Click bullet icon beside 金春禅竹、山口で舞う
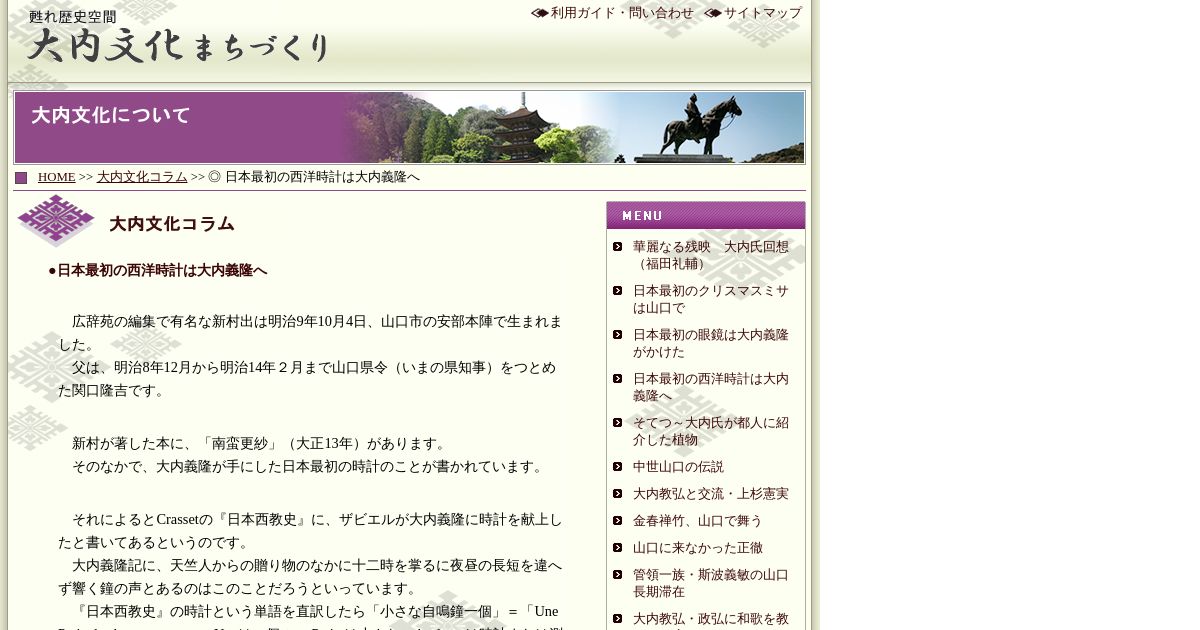This screenshot has height=630, width=1200. click(618, 521)
